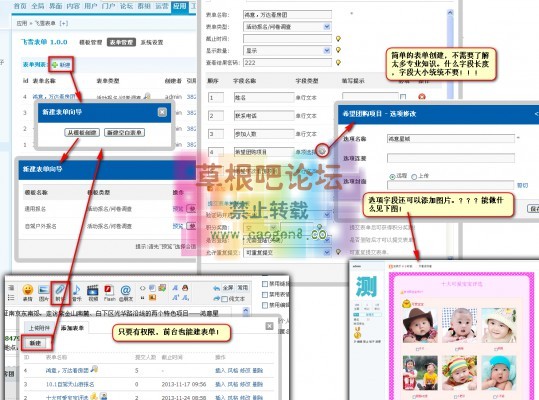Screen dimensions: 539x400
Task: Tick the first 禁用 checkbox right of the editor
Action: tap(265, 284)
